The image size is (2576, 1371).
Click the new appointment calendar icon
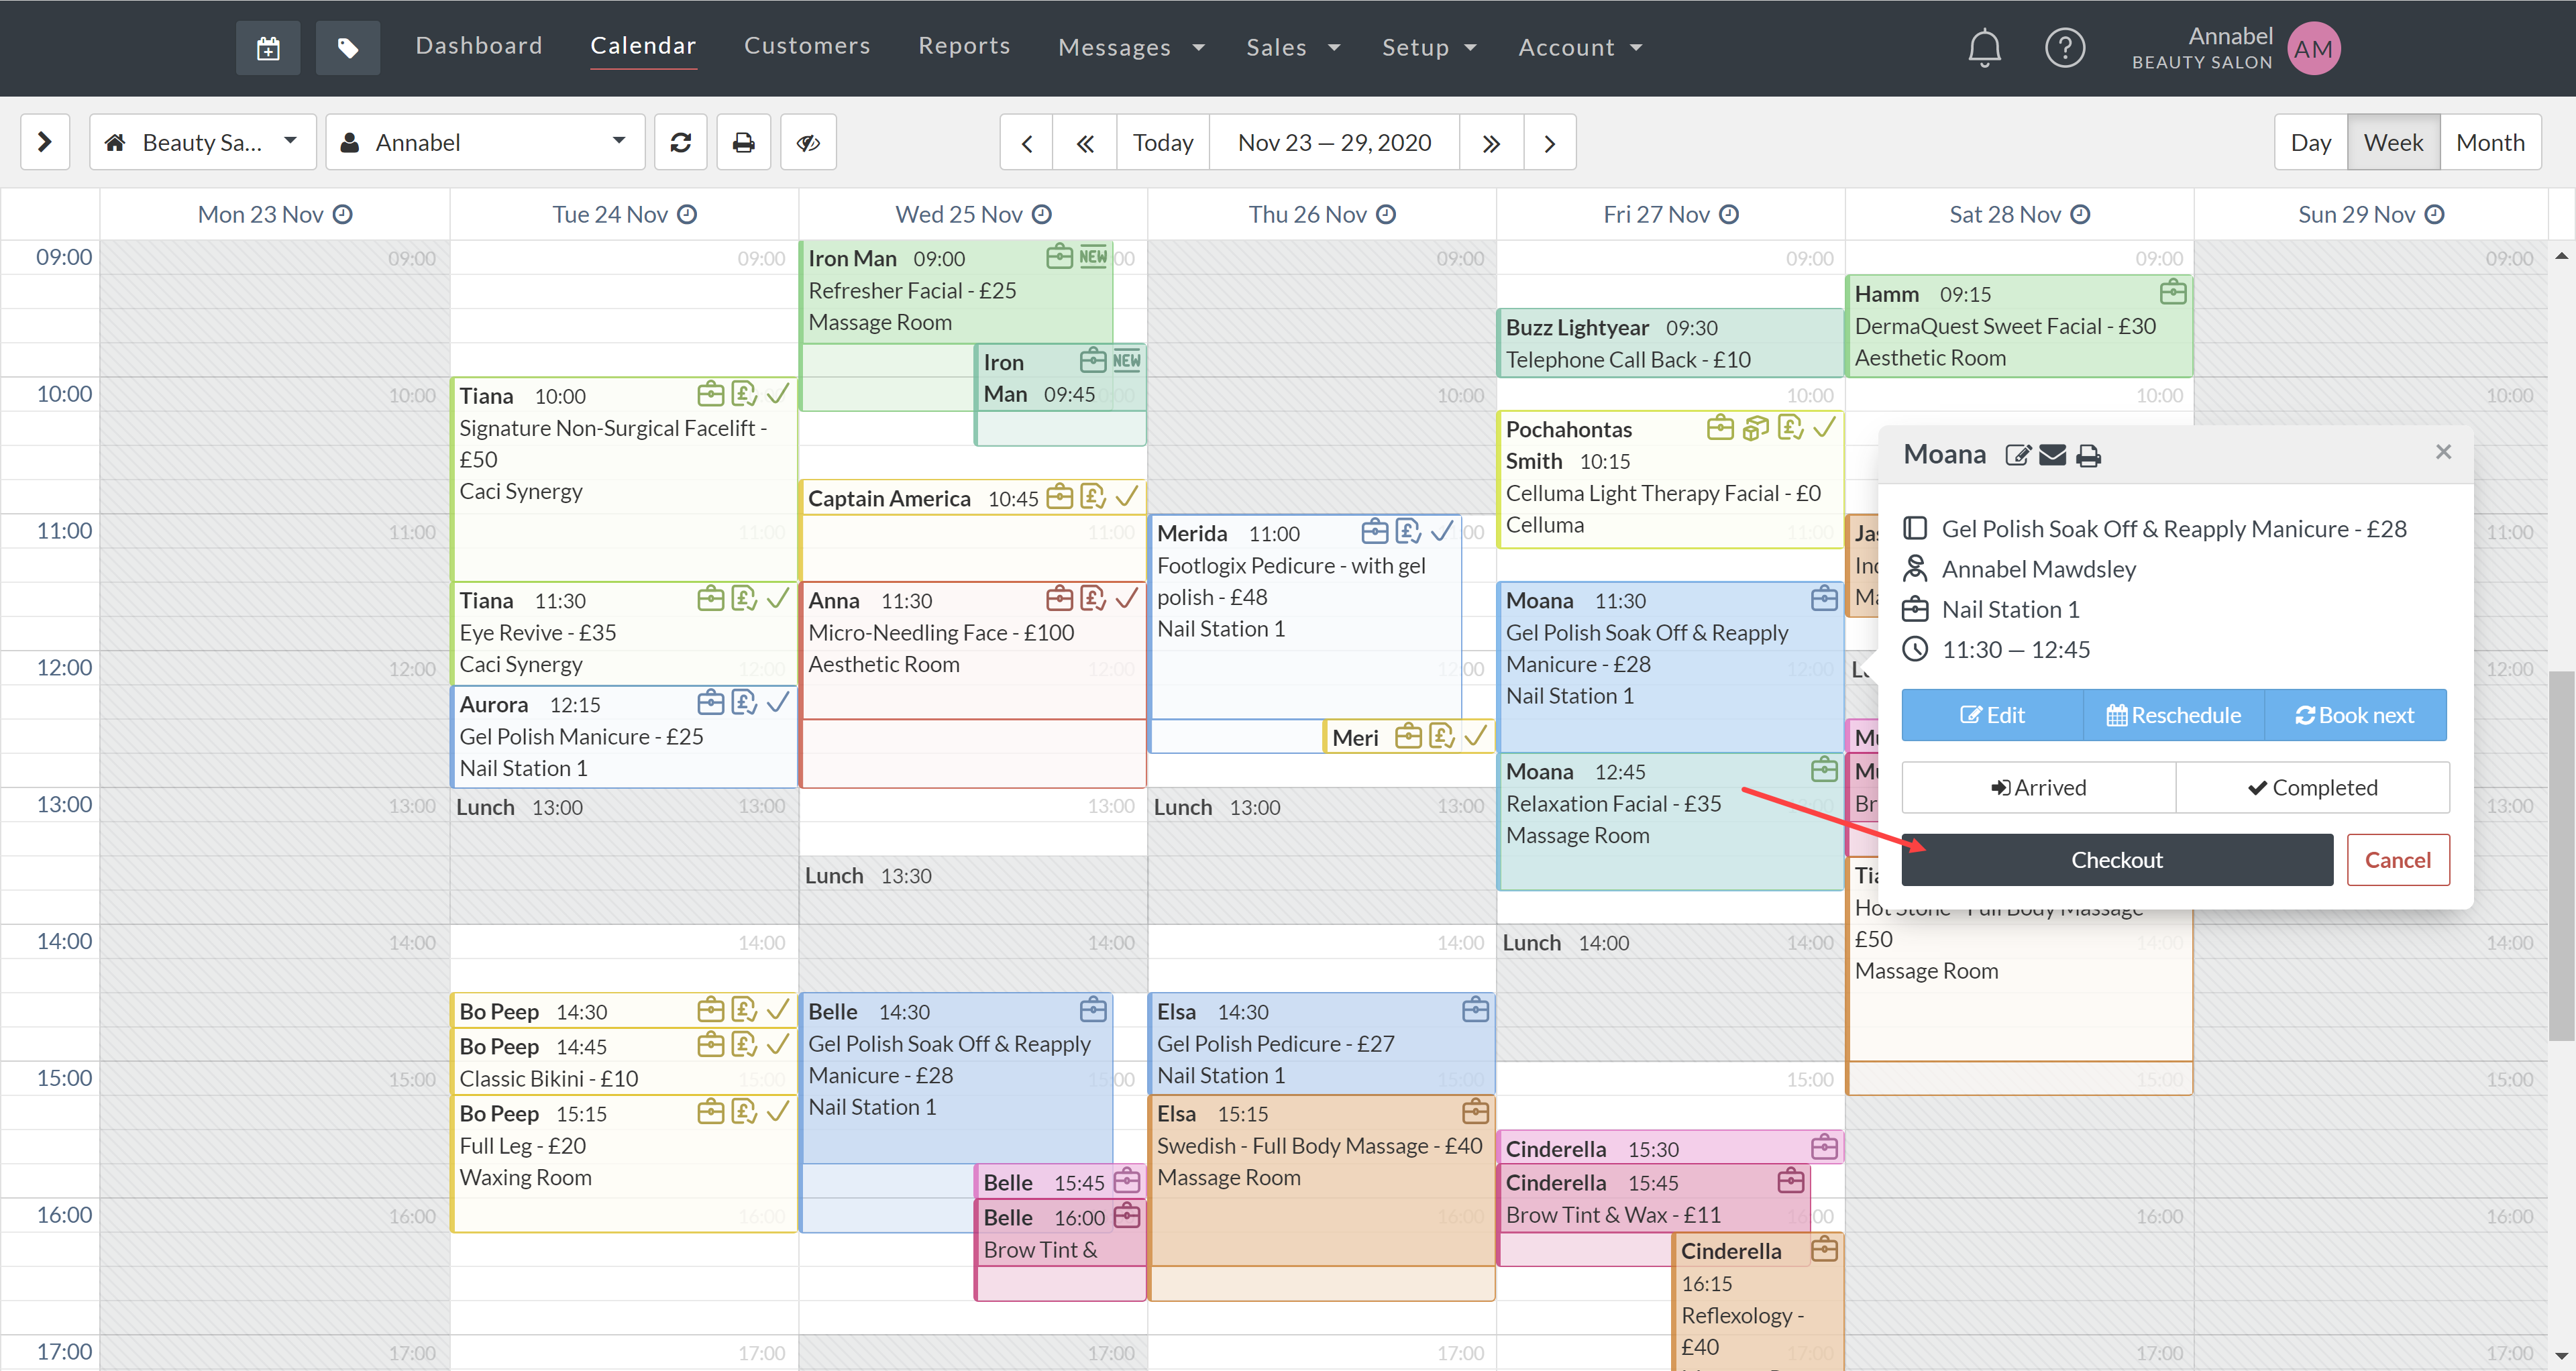267,48
